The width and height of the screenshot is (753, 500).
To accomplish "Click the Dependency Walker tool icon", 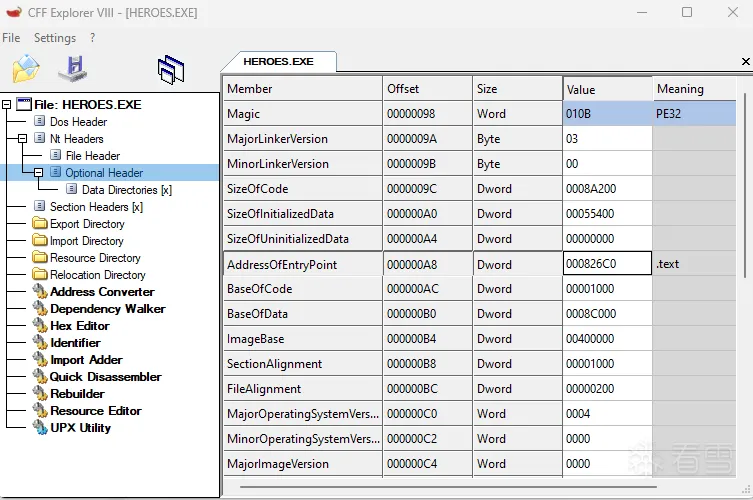I will click(40, 308).
